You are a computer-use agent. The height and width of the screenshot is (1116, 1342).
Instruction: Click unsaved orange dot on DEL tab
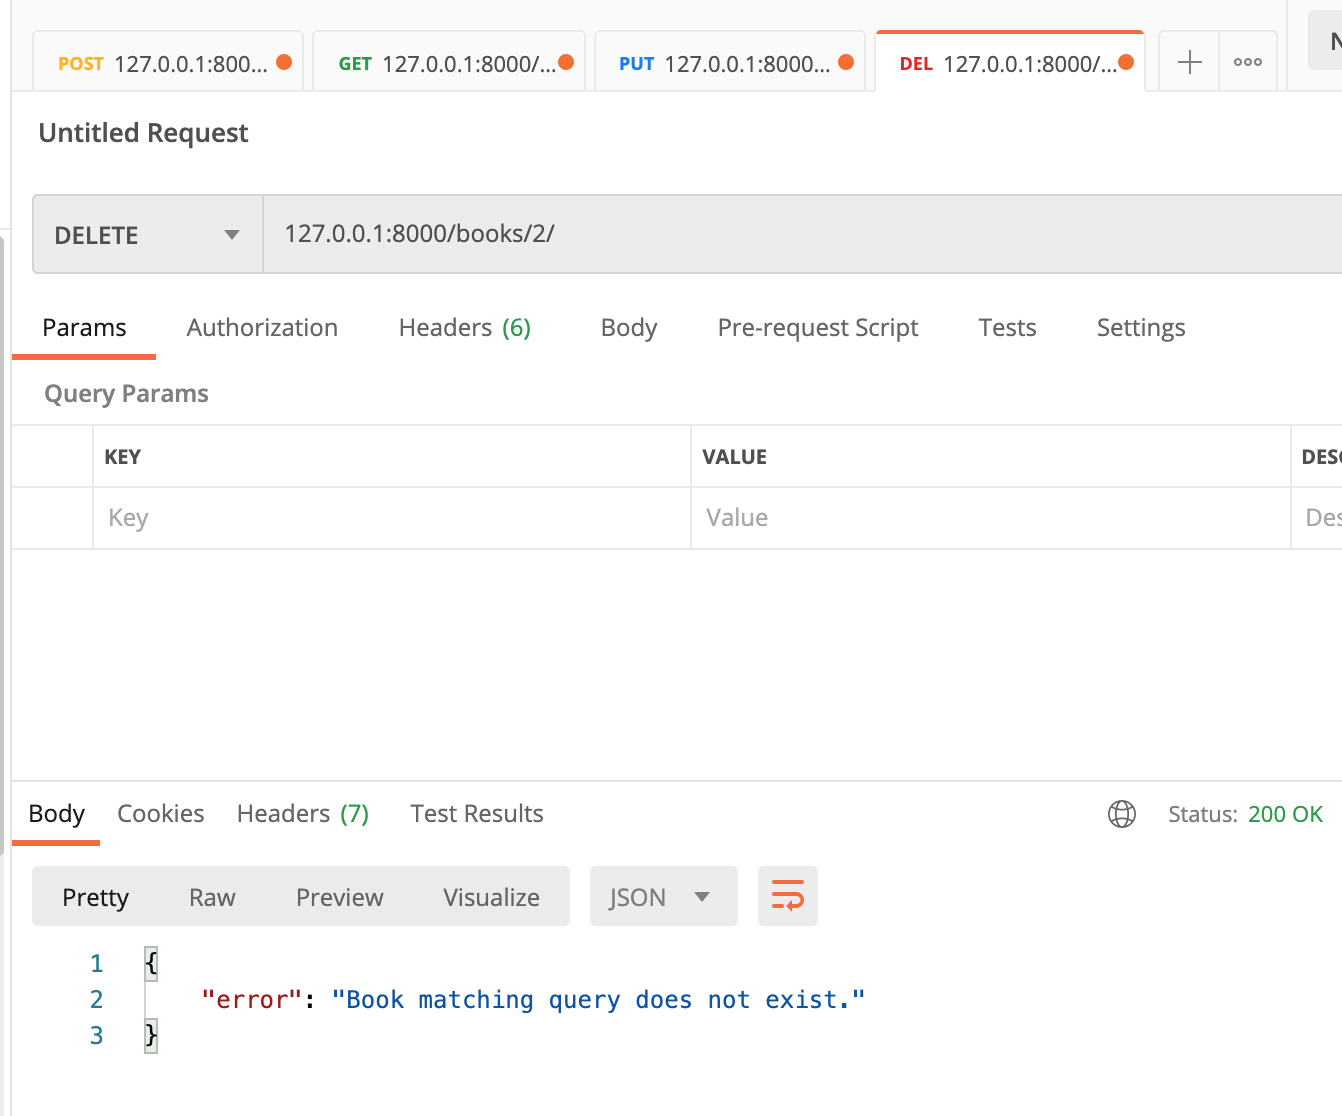(1126, 62)
